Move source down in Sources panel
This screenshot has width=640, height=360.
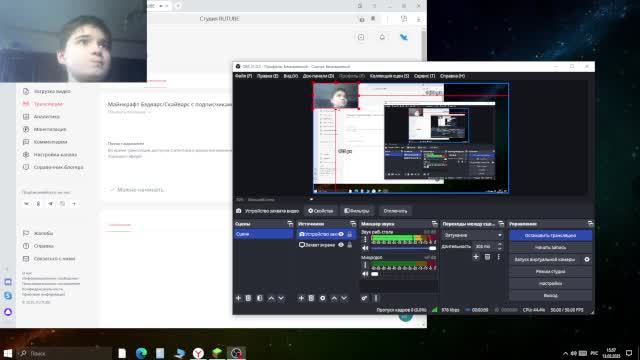[x=344, y=298]
